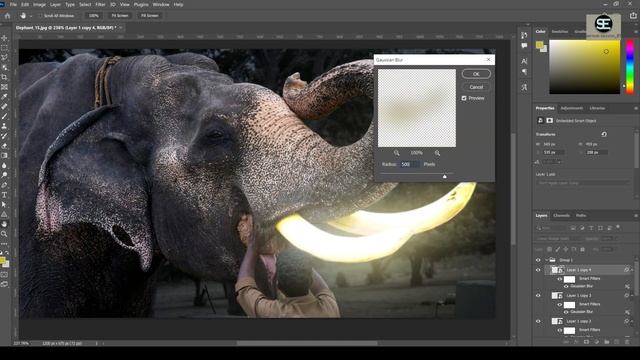Collapse filters arrow on Layer 1 copy 3

632,296
